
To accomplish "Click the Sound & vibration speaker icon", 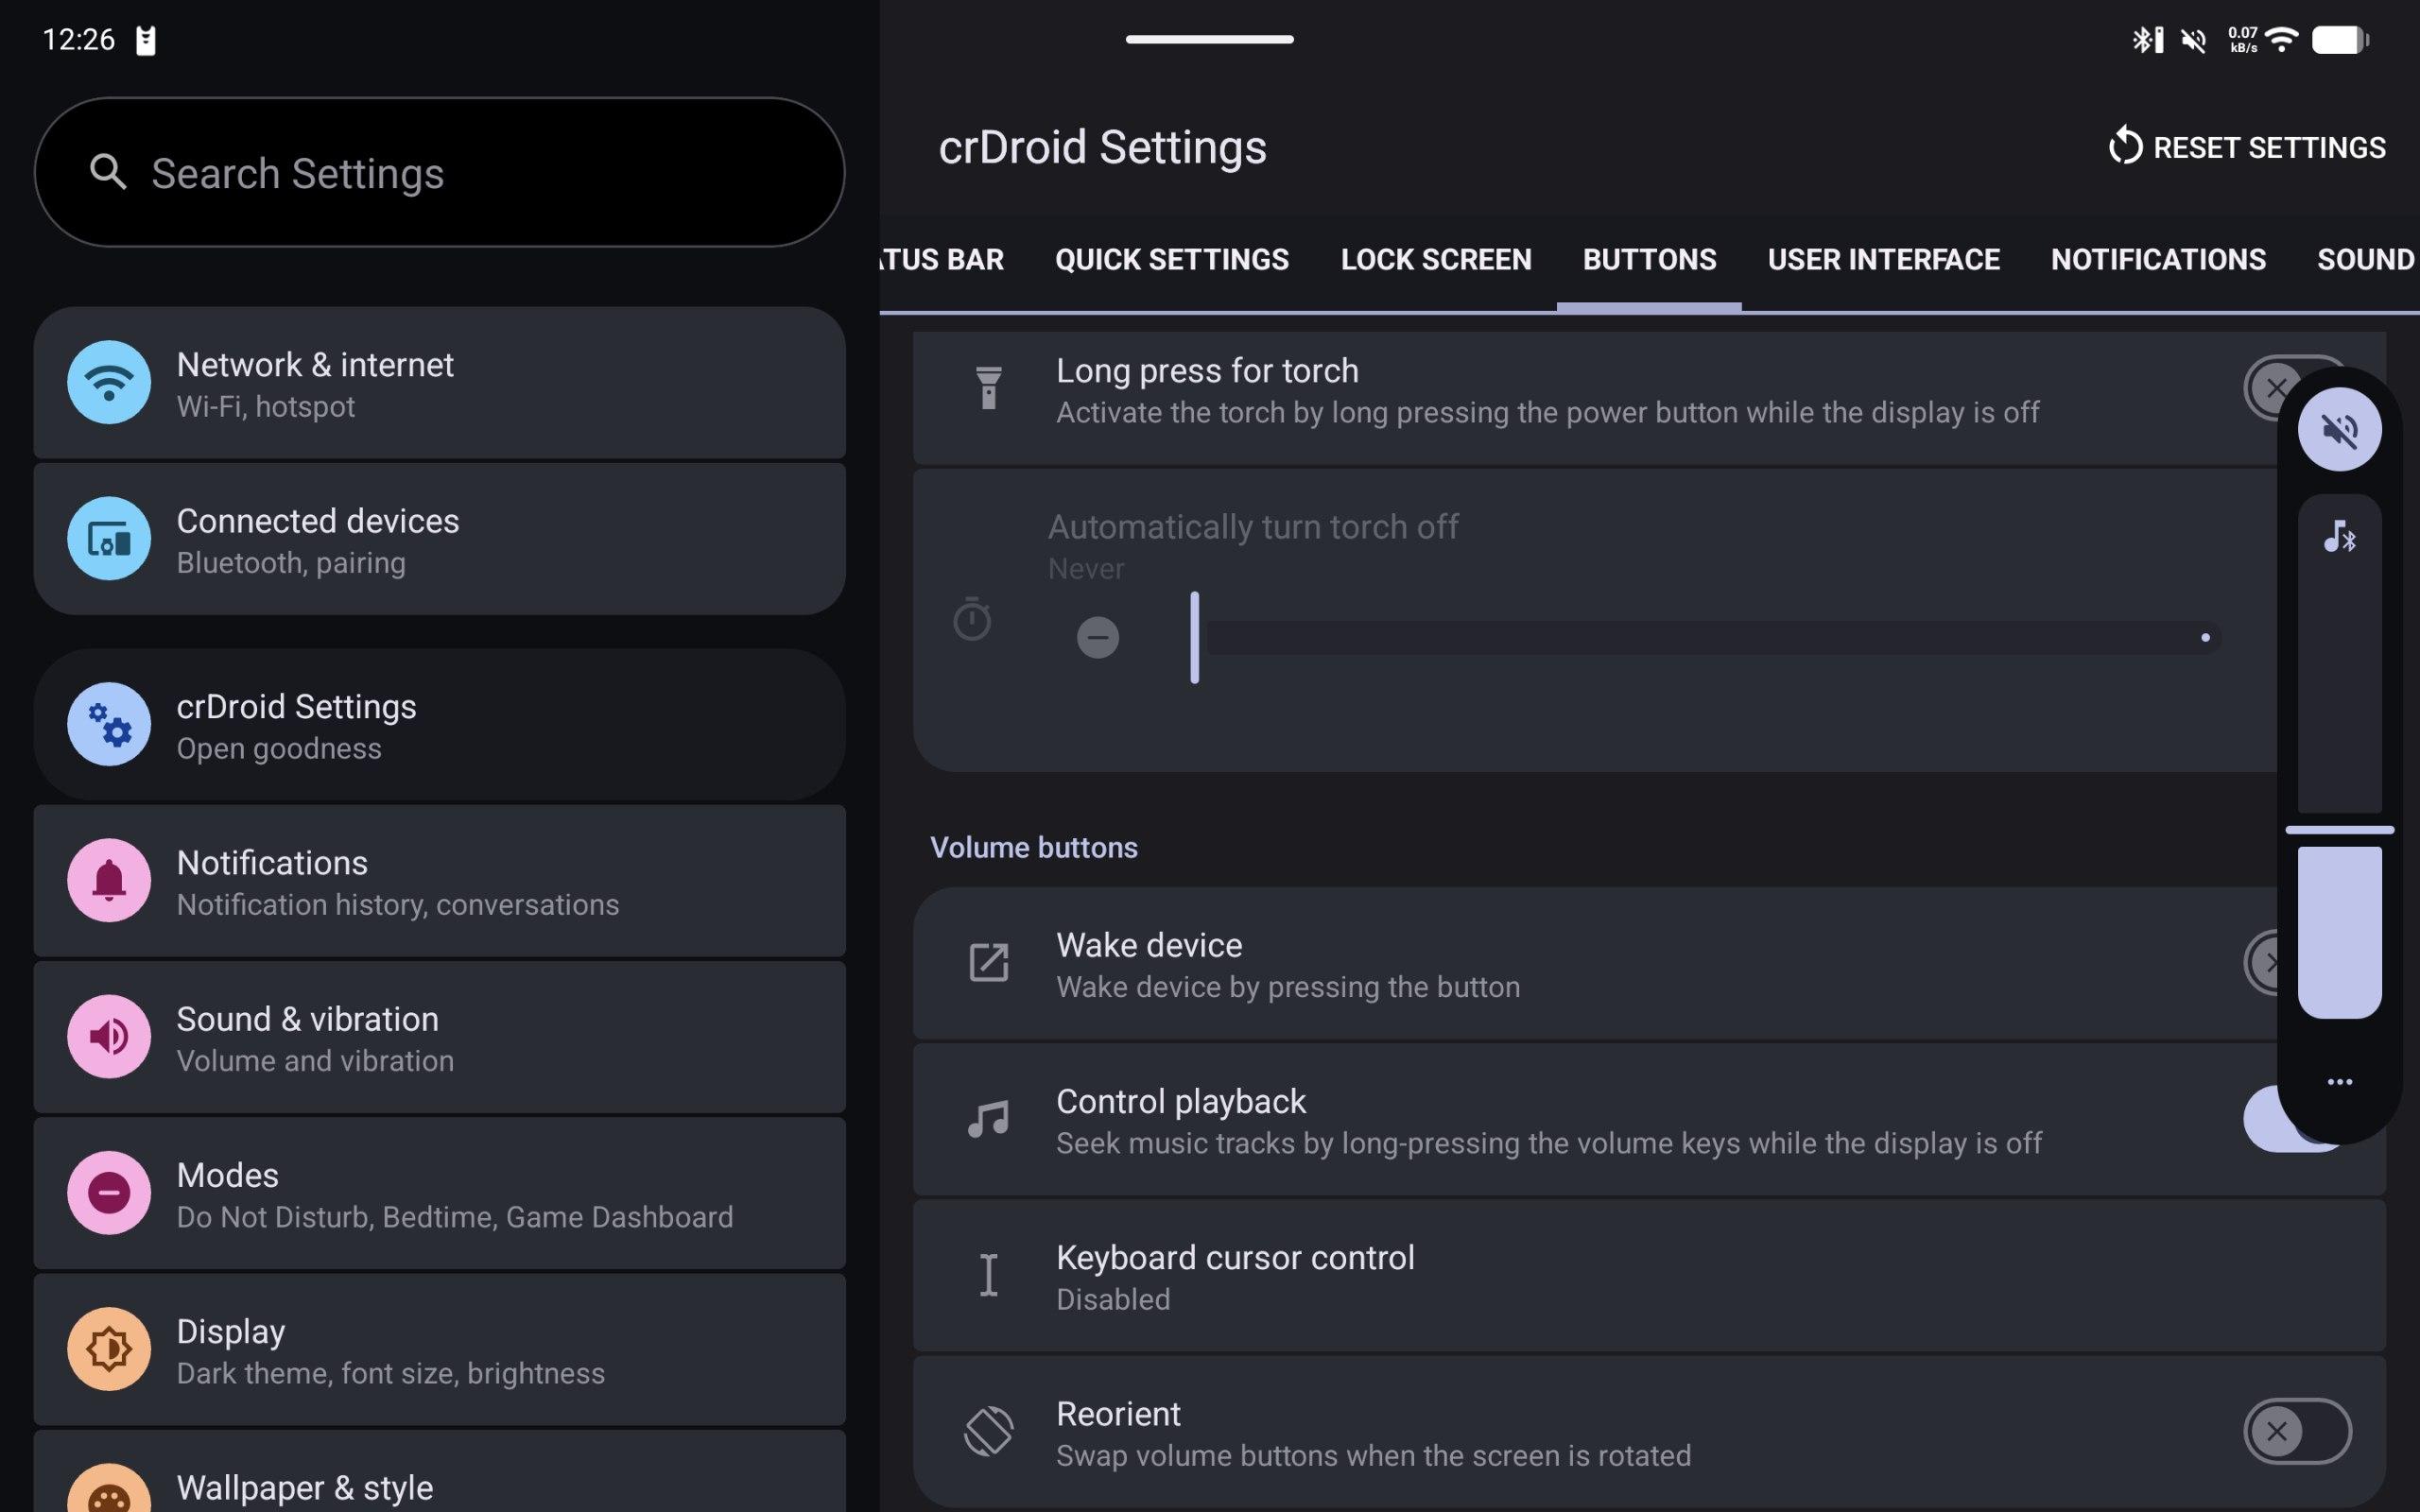I will pos(109,1036).
